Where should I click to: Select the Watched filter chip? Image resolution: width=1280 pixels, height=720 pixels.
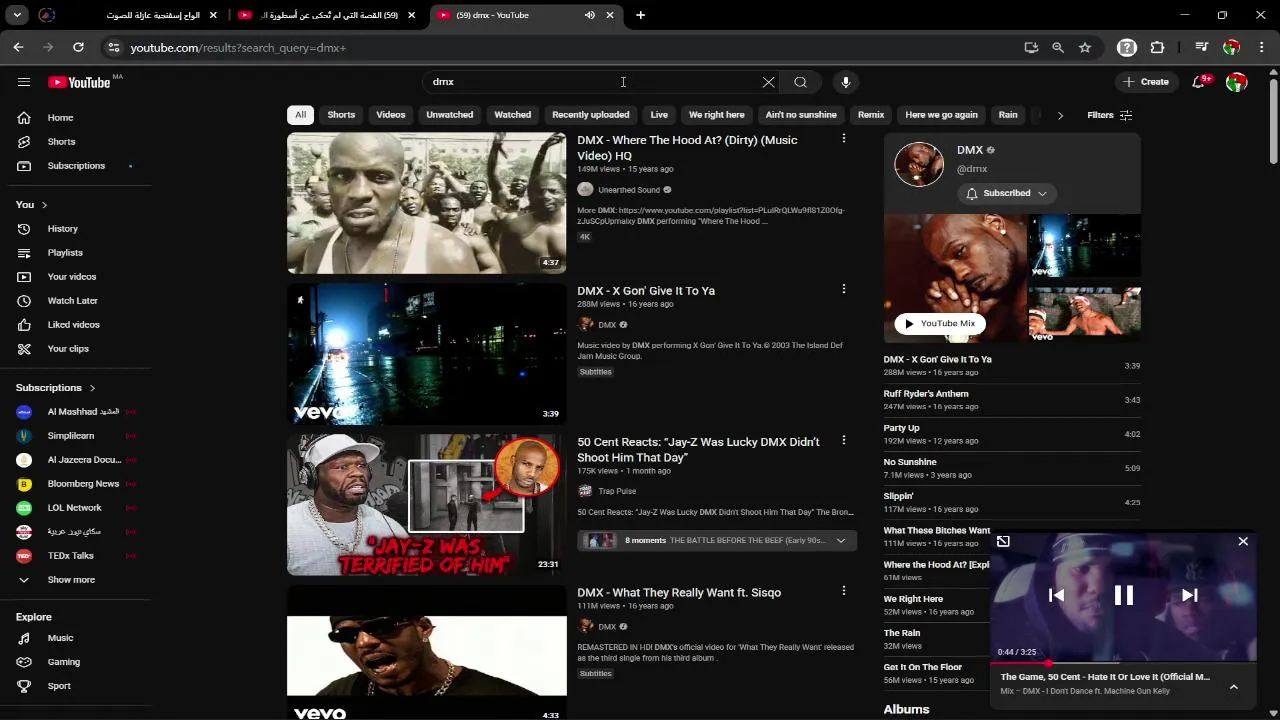pos(512,115)
